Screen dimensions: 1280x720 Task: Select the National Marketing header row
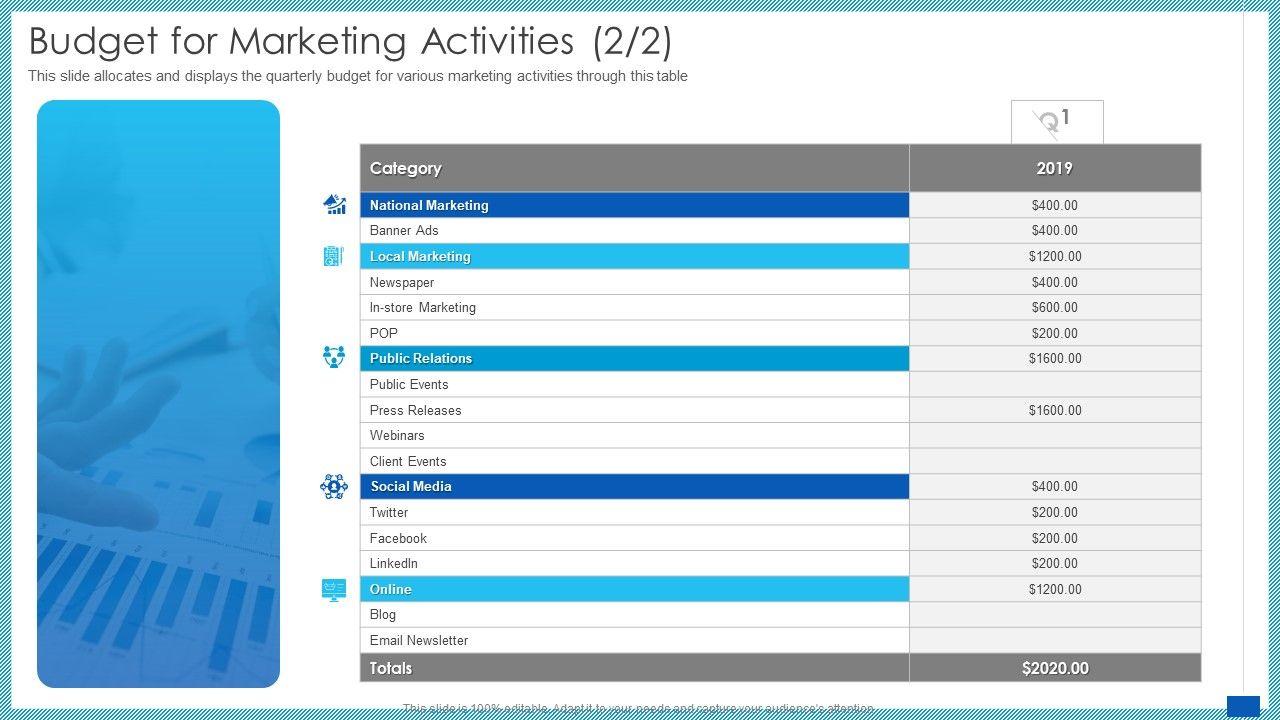(634, 205)
